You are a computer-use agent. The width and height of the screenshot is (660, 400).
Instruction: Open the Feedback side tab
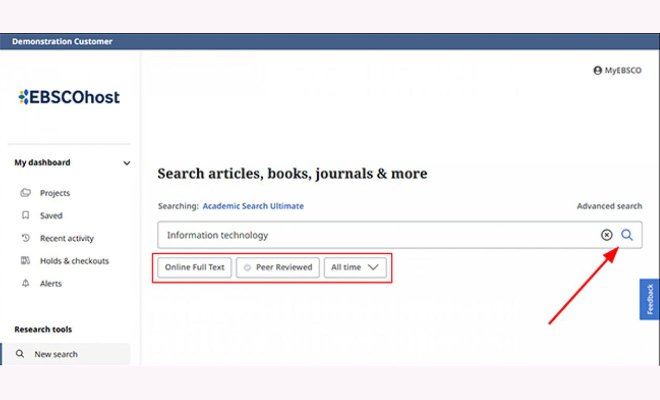point(649,299)
